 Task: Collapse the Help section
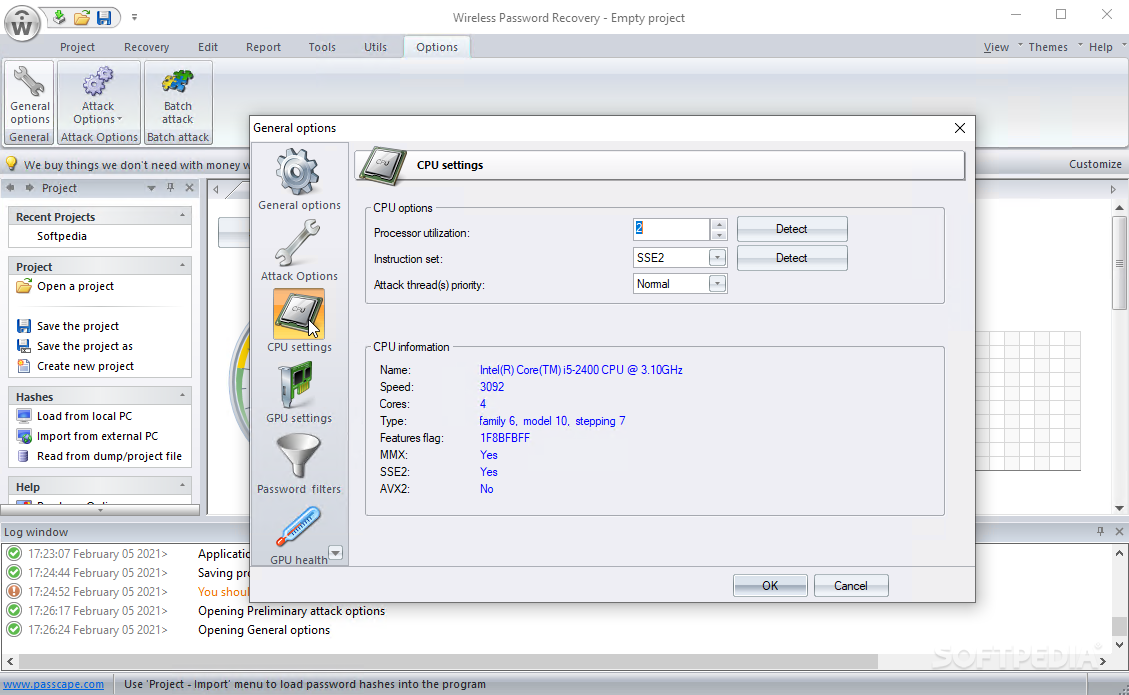pos(182,486)
